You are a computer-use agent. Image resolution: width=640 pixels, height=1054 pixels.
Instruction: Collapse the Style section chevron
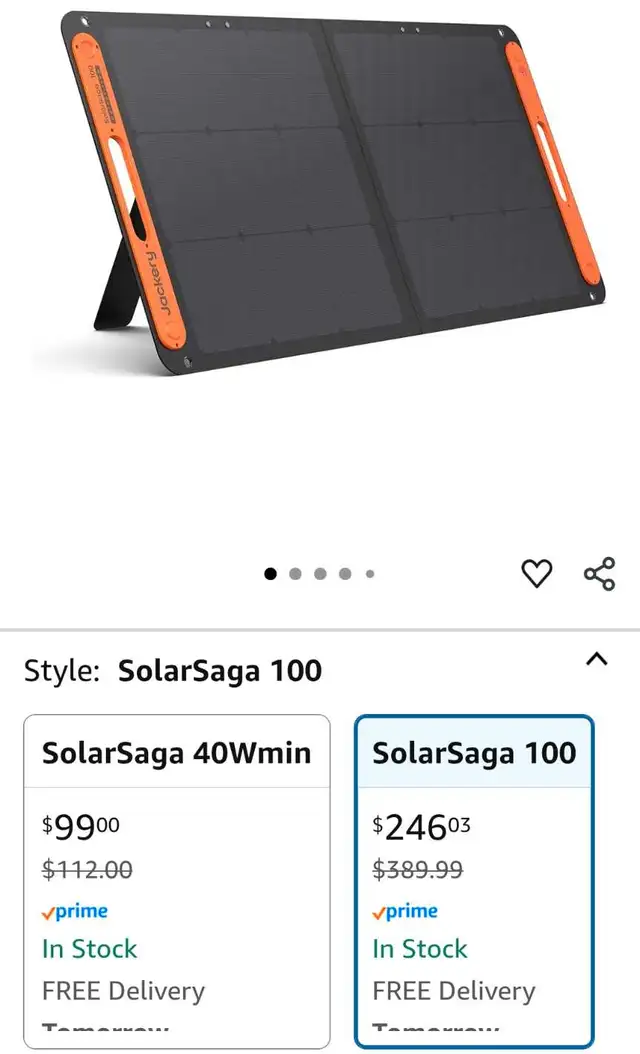click(x=596, y=659)
